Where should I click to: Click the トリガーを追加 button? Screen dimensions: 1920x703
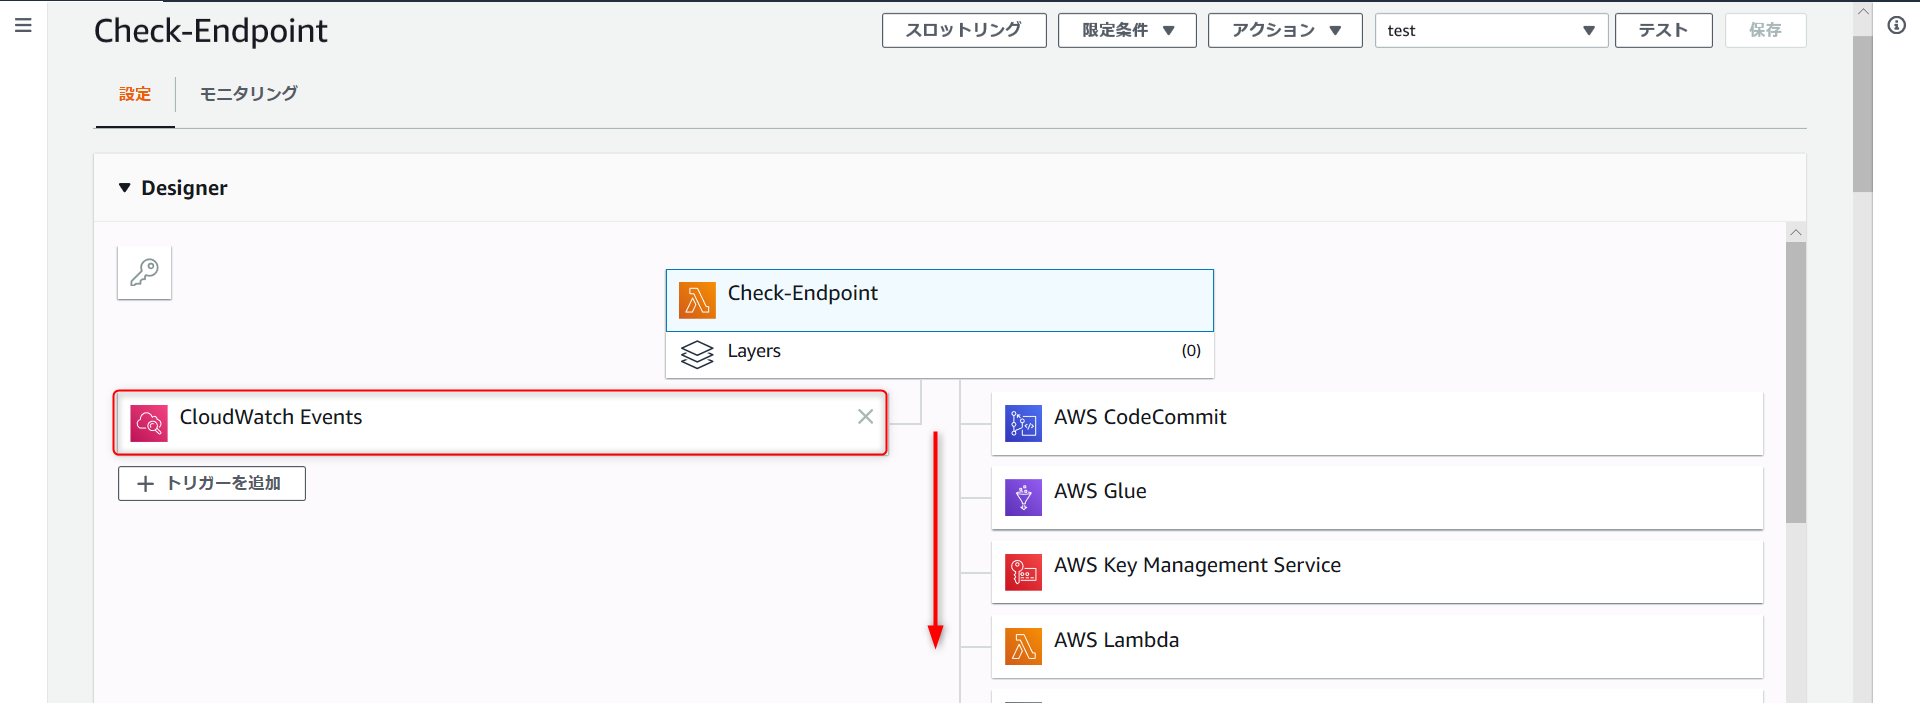tap(212, 483)
